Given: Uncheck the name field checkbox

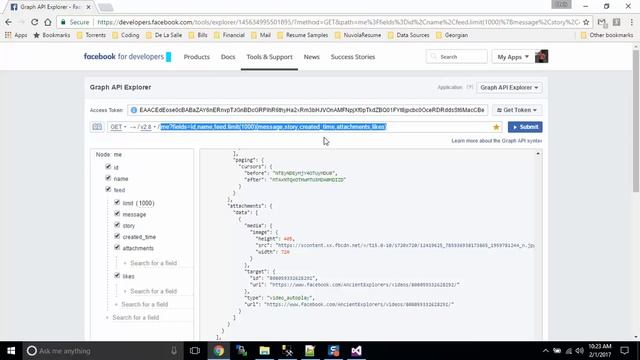Looking at the screenshot, I should (108, 178).
